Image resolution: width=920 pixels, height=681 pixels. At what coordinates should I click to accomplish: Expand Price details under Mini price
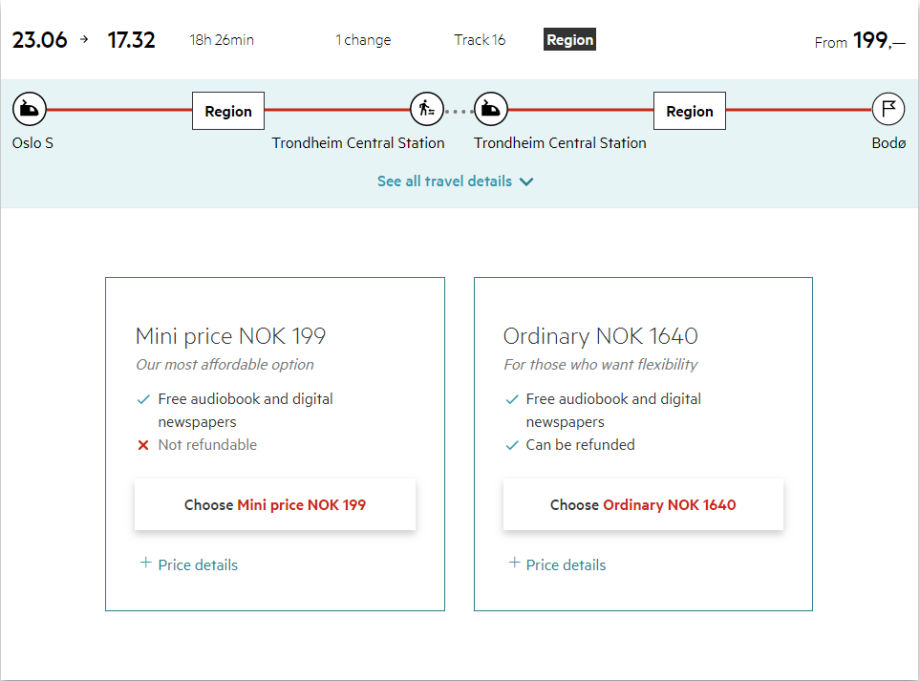[189, 565]
